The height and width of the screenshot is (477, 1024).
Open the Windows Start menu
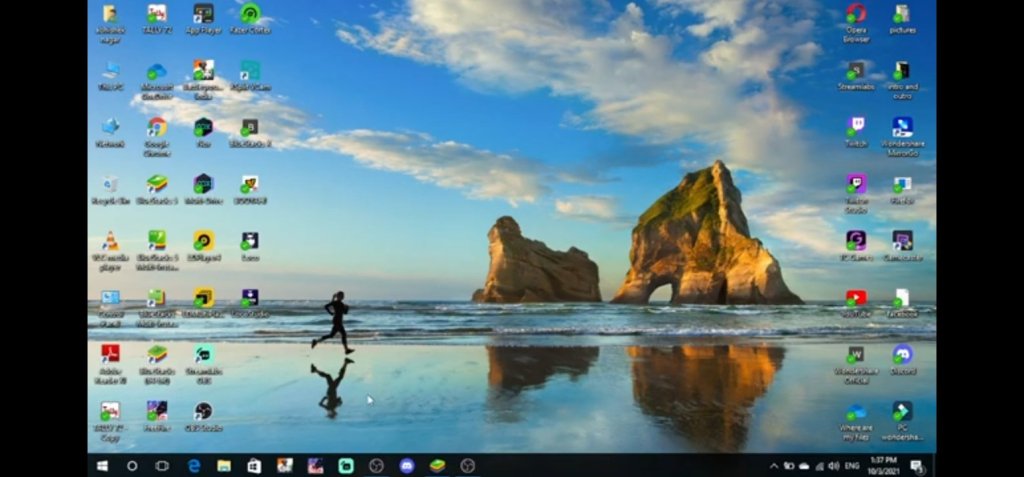tap(102, 466)
